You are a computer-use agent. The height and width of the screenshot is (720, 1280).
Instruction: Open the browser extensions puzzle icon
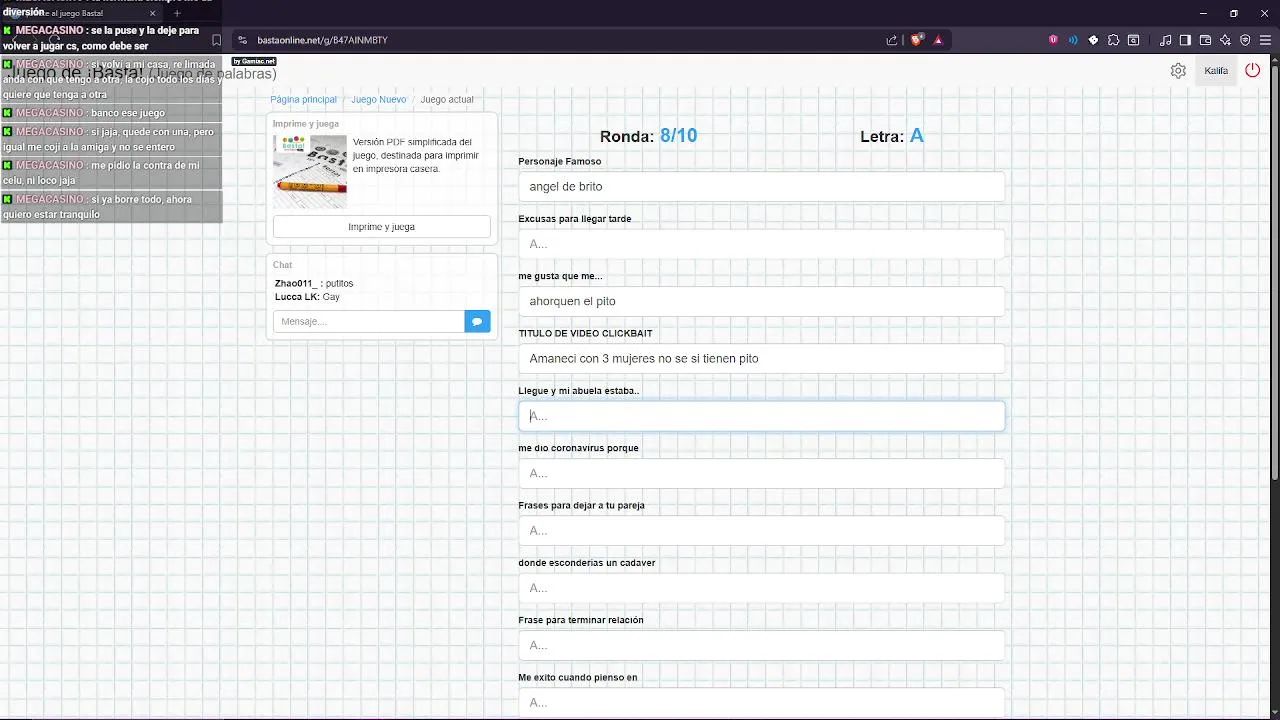coord(1113,40)
